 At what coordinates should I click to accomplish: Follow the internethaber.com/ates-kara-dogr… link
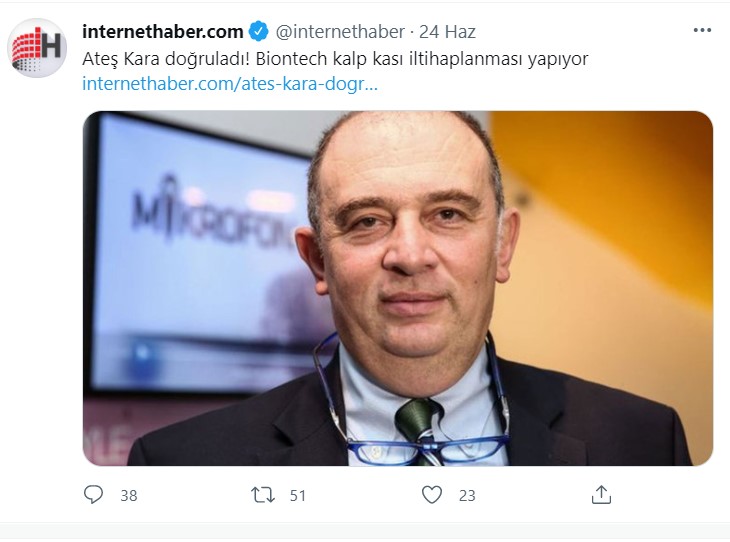(x=230, y=84)
